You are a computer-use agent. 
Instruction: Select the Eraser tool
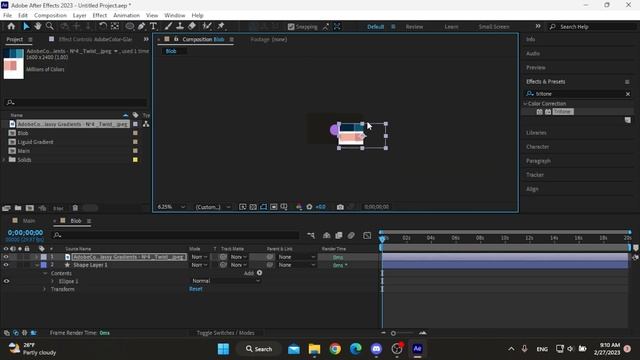pyautogui.click(x=192, y=26)
